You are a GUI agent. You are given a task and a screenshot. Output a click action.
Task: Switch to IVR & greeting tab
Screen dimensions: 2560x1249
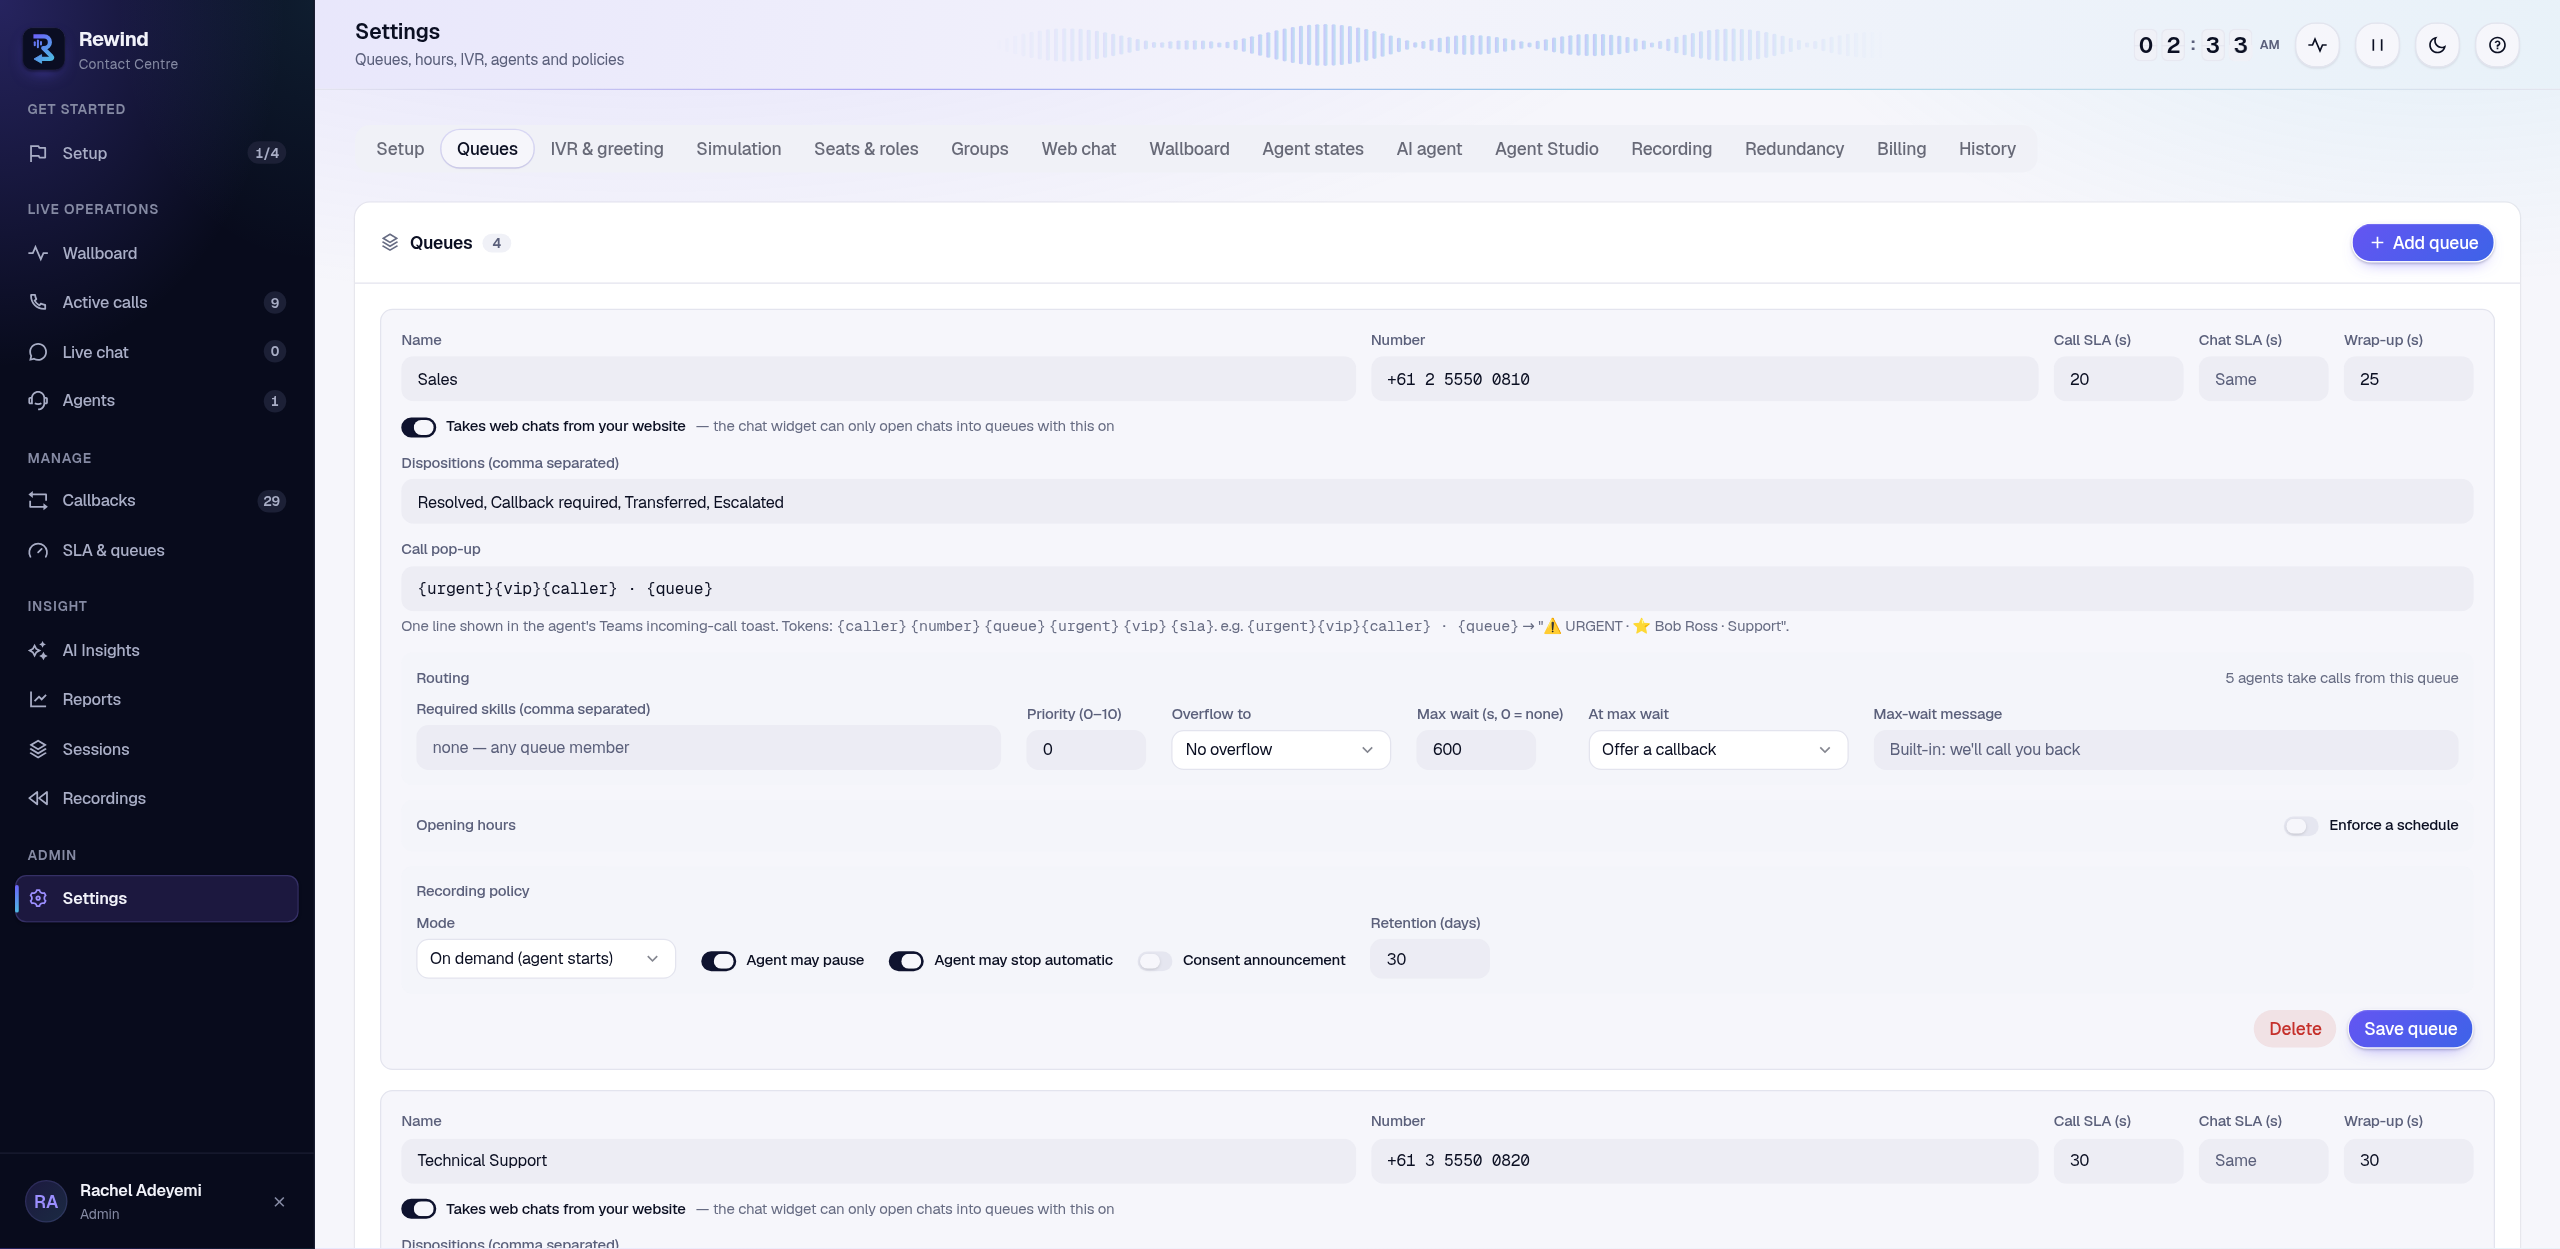[x=606, y=149]
